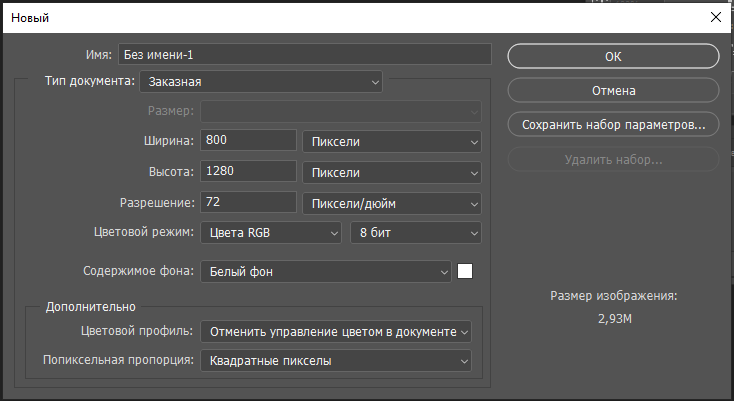Click the OK button

tap(613, 56)
